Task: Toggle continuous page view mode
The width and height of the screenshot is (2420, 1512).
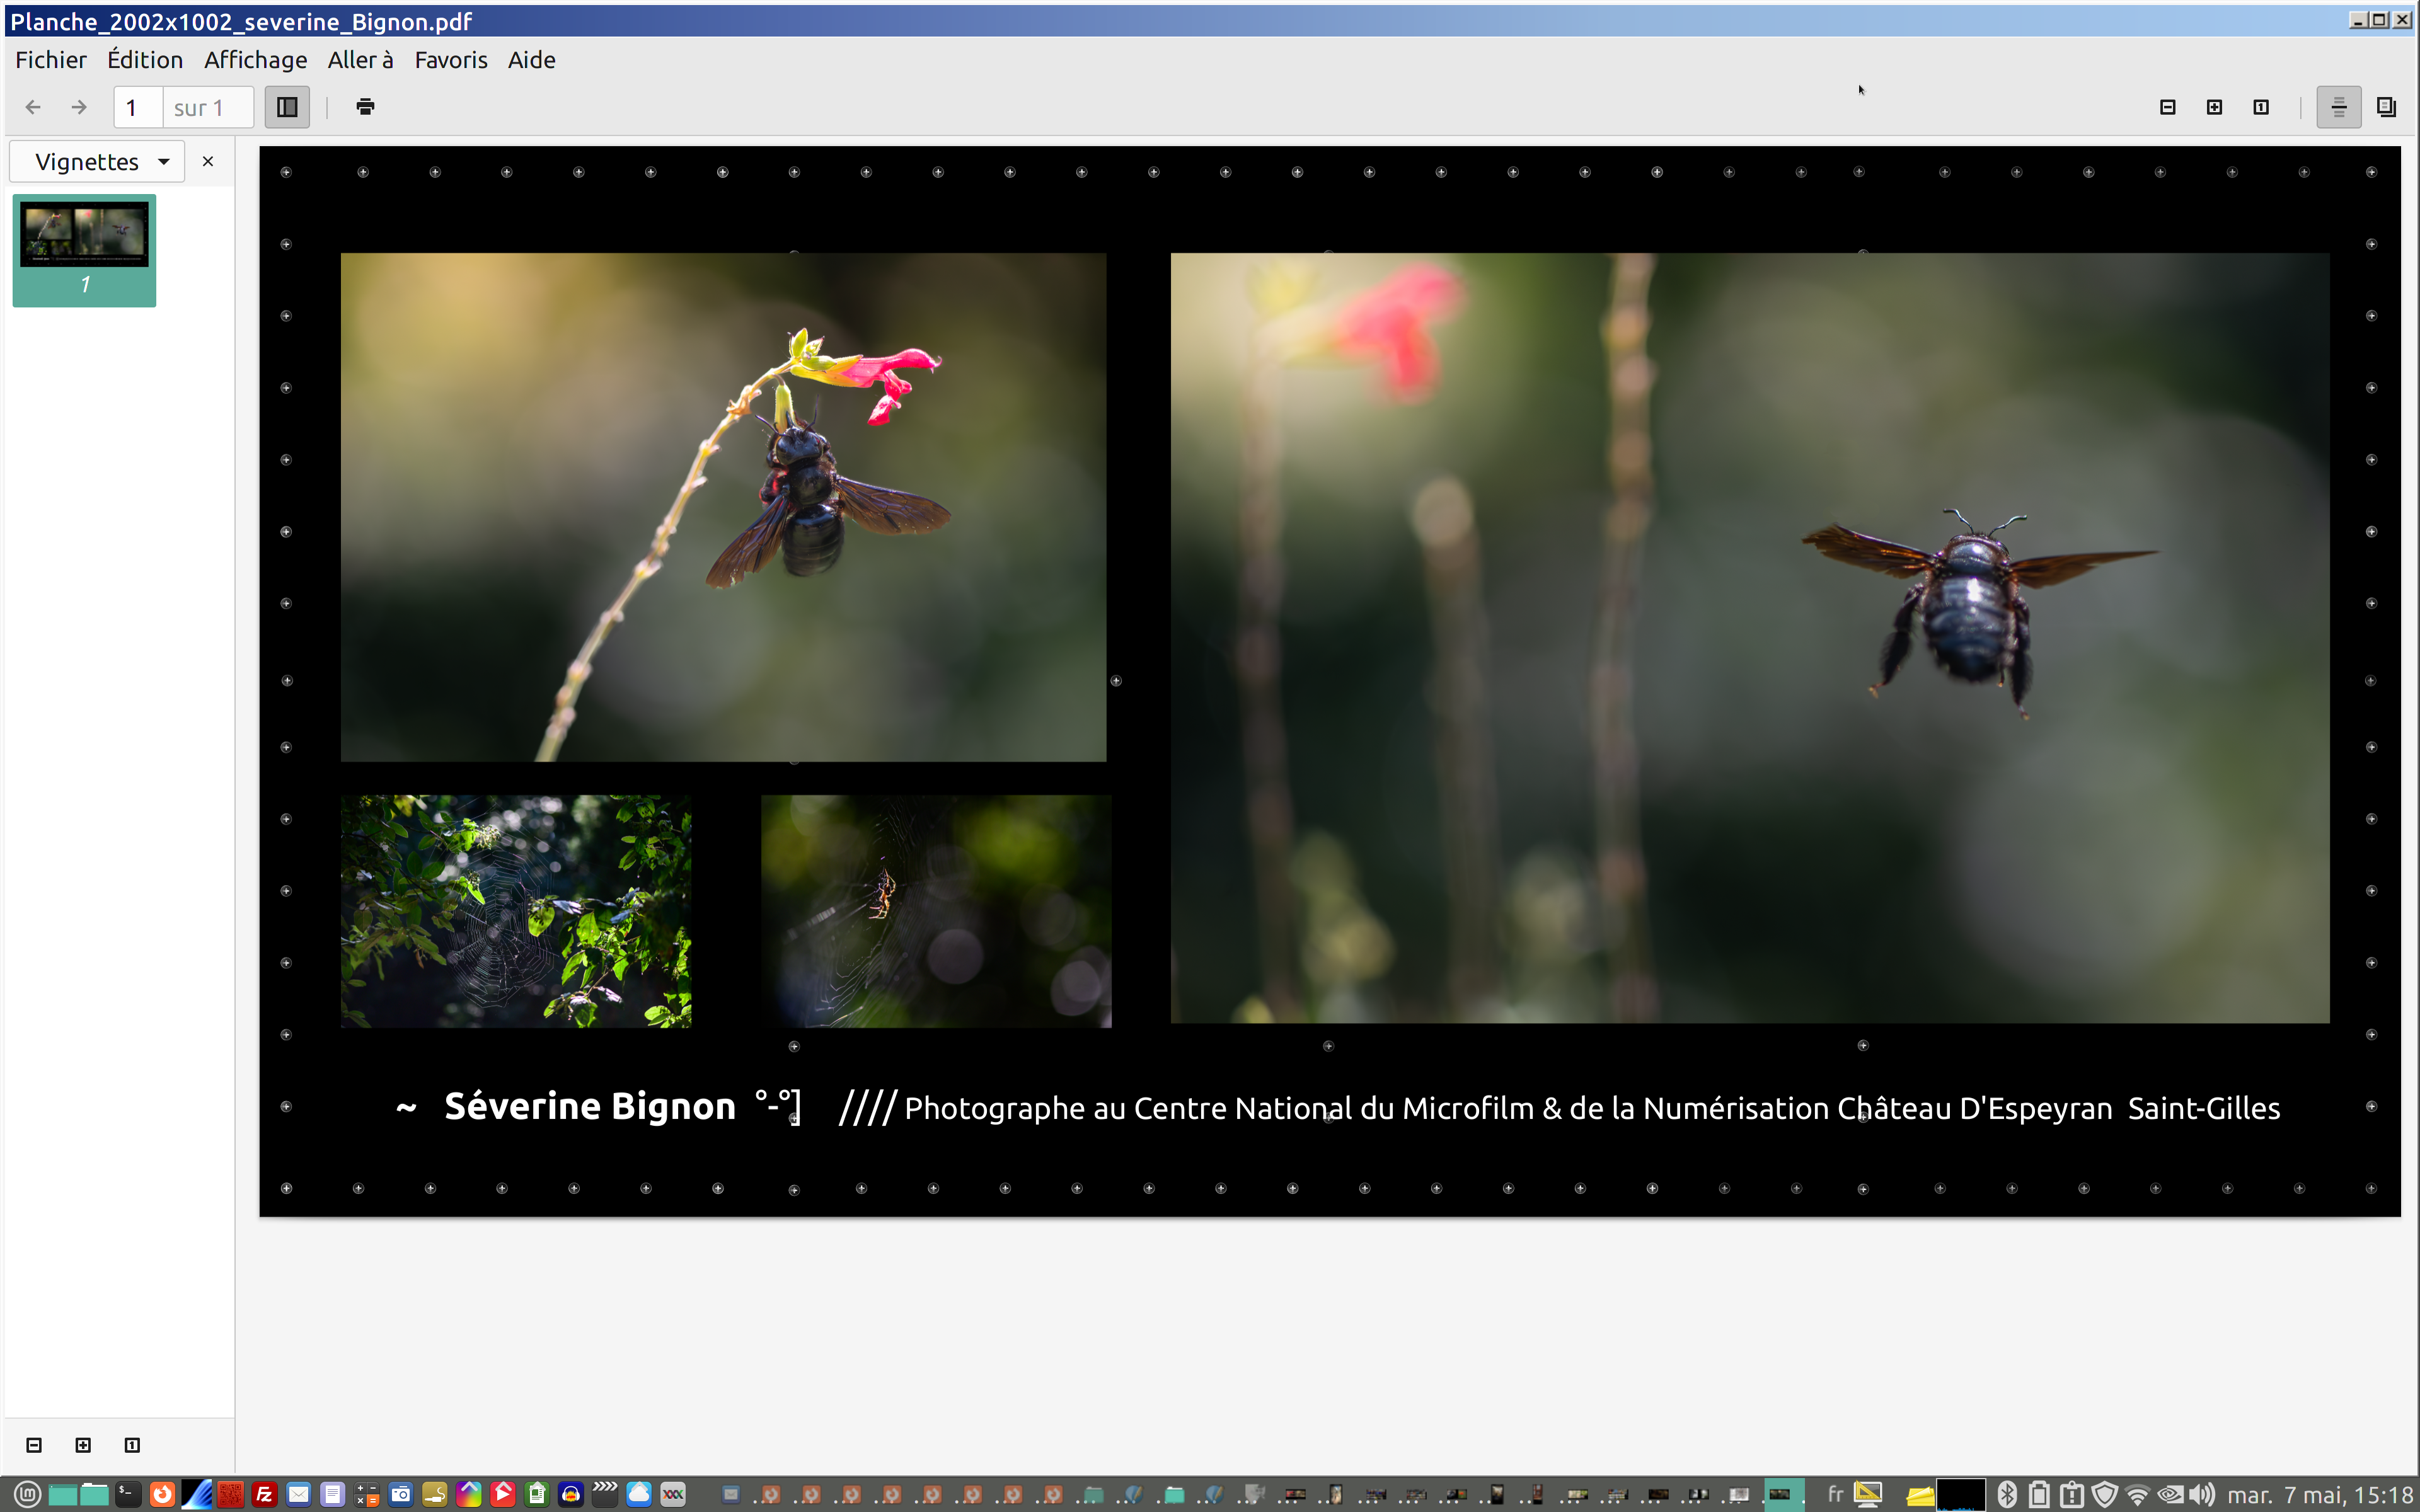Action: (2338, 107)
